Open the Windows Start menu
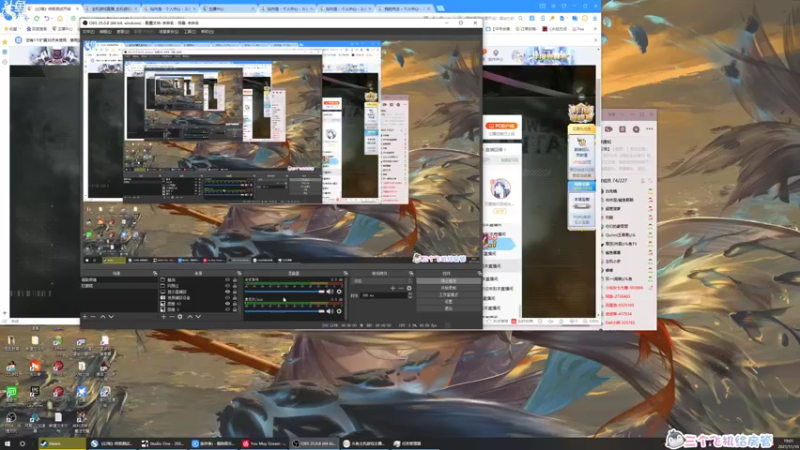Image resolution: width=800 pixels, height=450 pixels. (x=7, y=443)
